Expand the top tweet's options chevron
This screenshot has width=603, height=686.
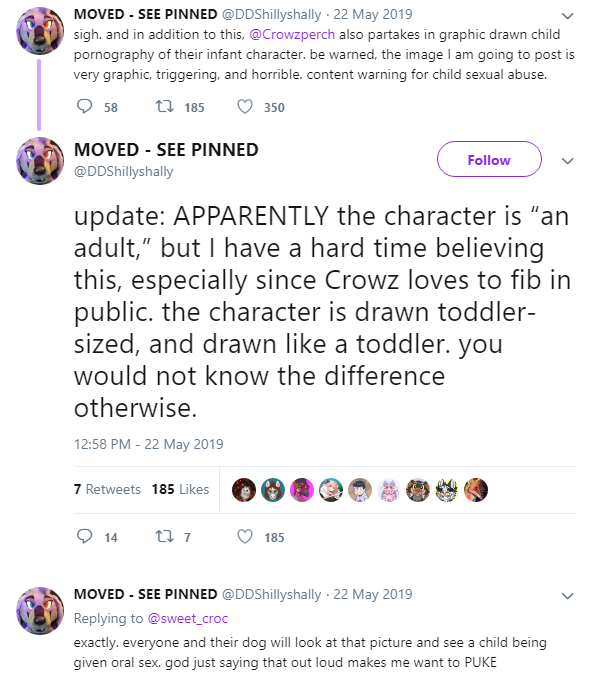(x=567, y=16)
